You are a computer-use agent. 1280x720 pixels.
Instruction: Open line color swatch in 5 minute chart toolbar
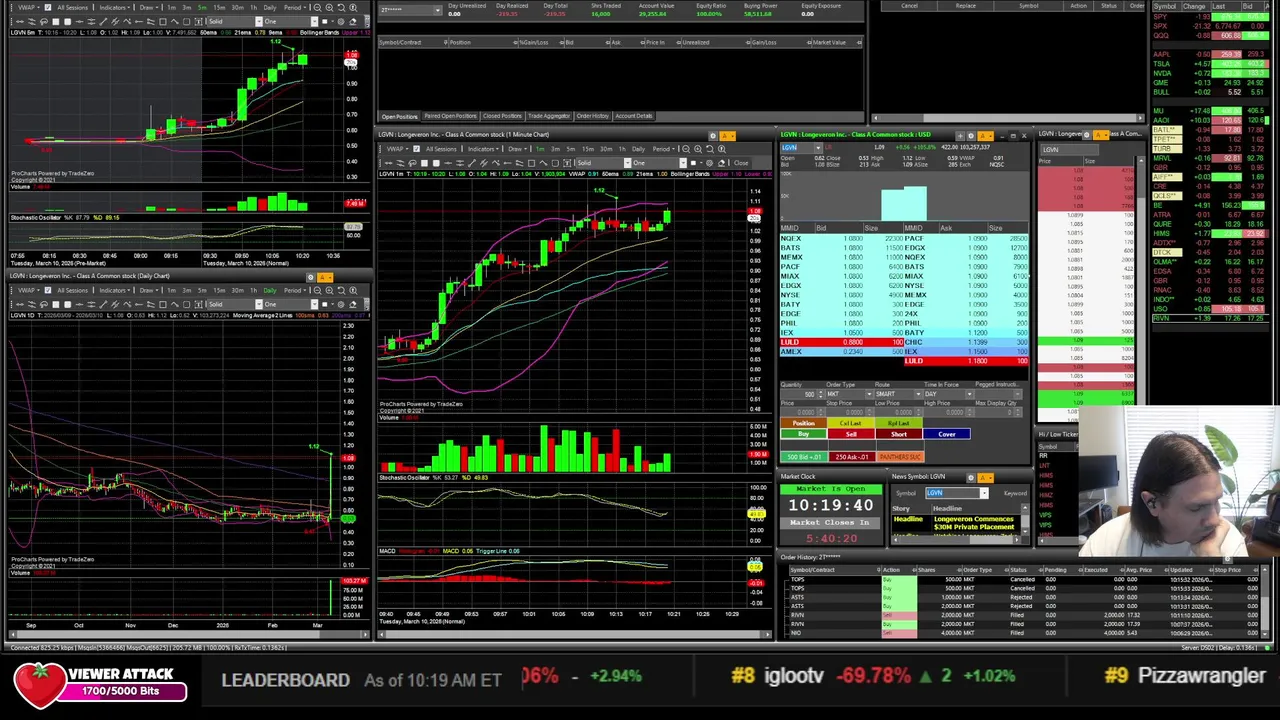[x=325, y=22]
